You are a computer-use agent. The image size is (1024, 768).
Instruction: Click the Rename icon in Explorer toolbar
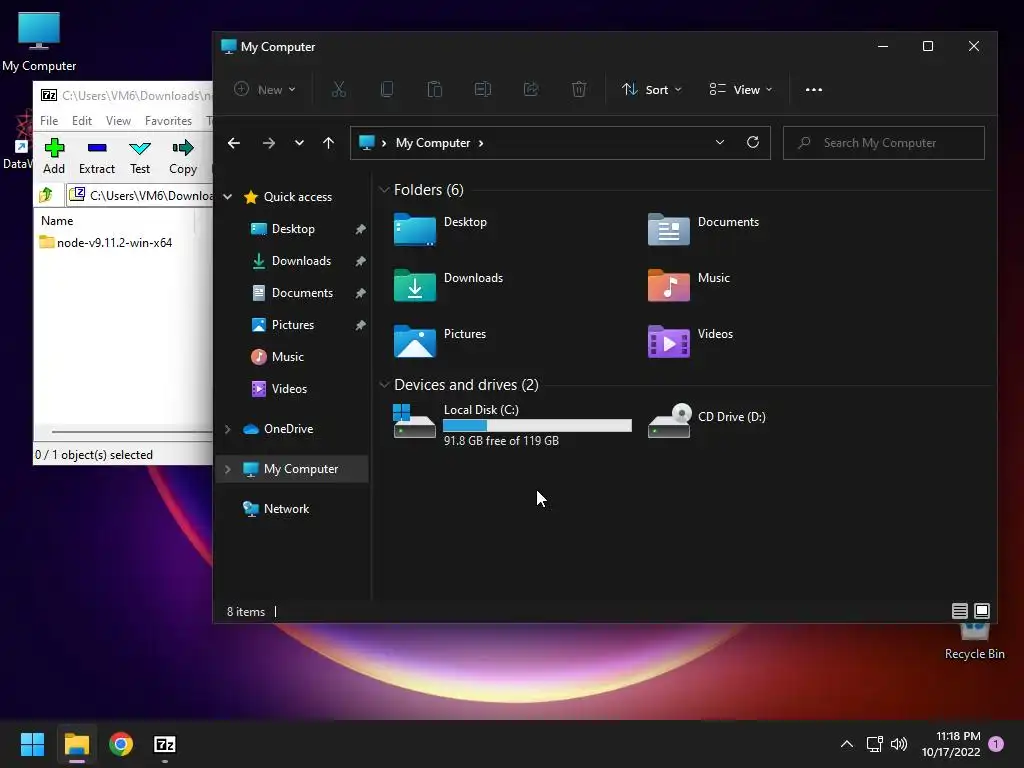point(483,89)
